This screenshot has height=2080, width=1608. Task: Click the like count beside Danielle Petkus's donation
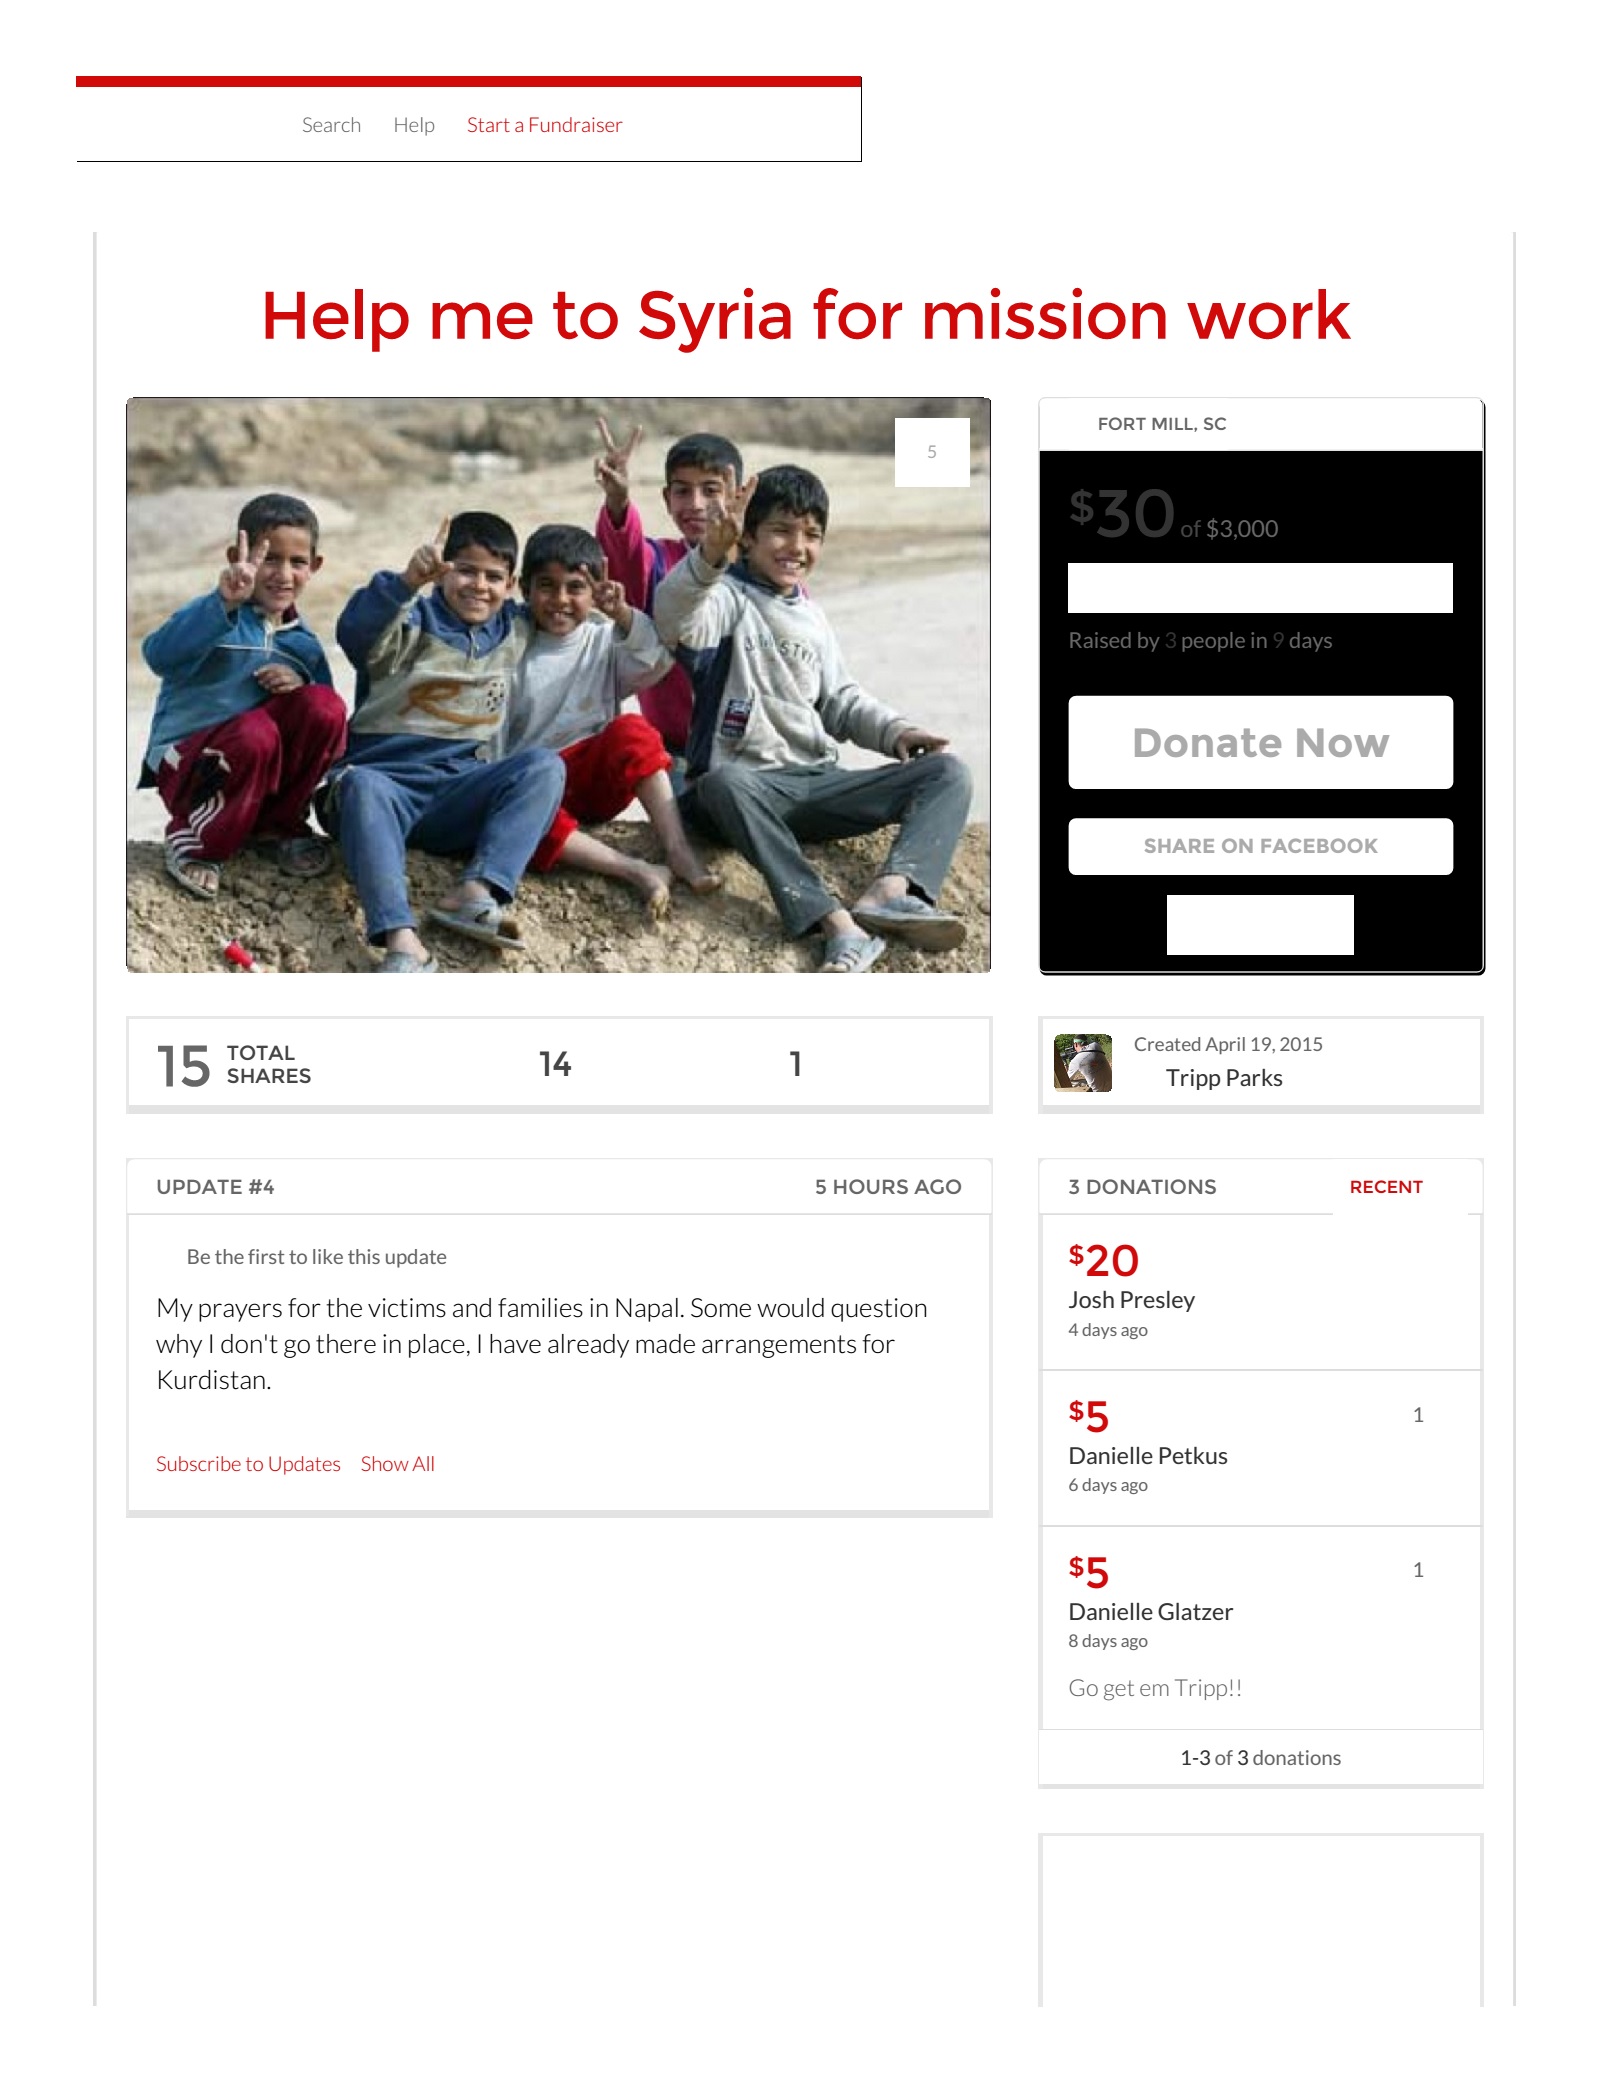tap(1418, 1415)
